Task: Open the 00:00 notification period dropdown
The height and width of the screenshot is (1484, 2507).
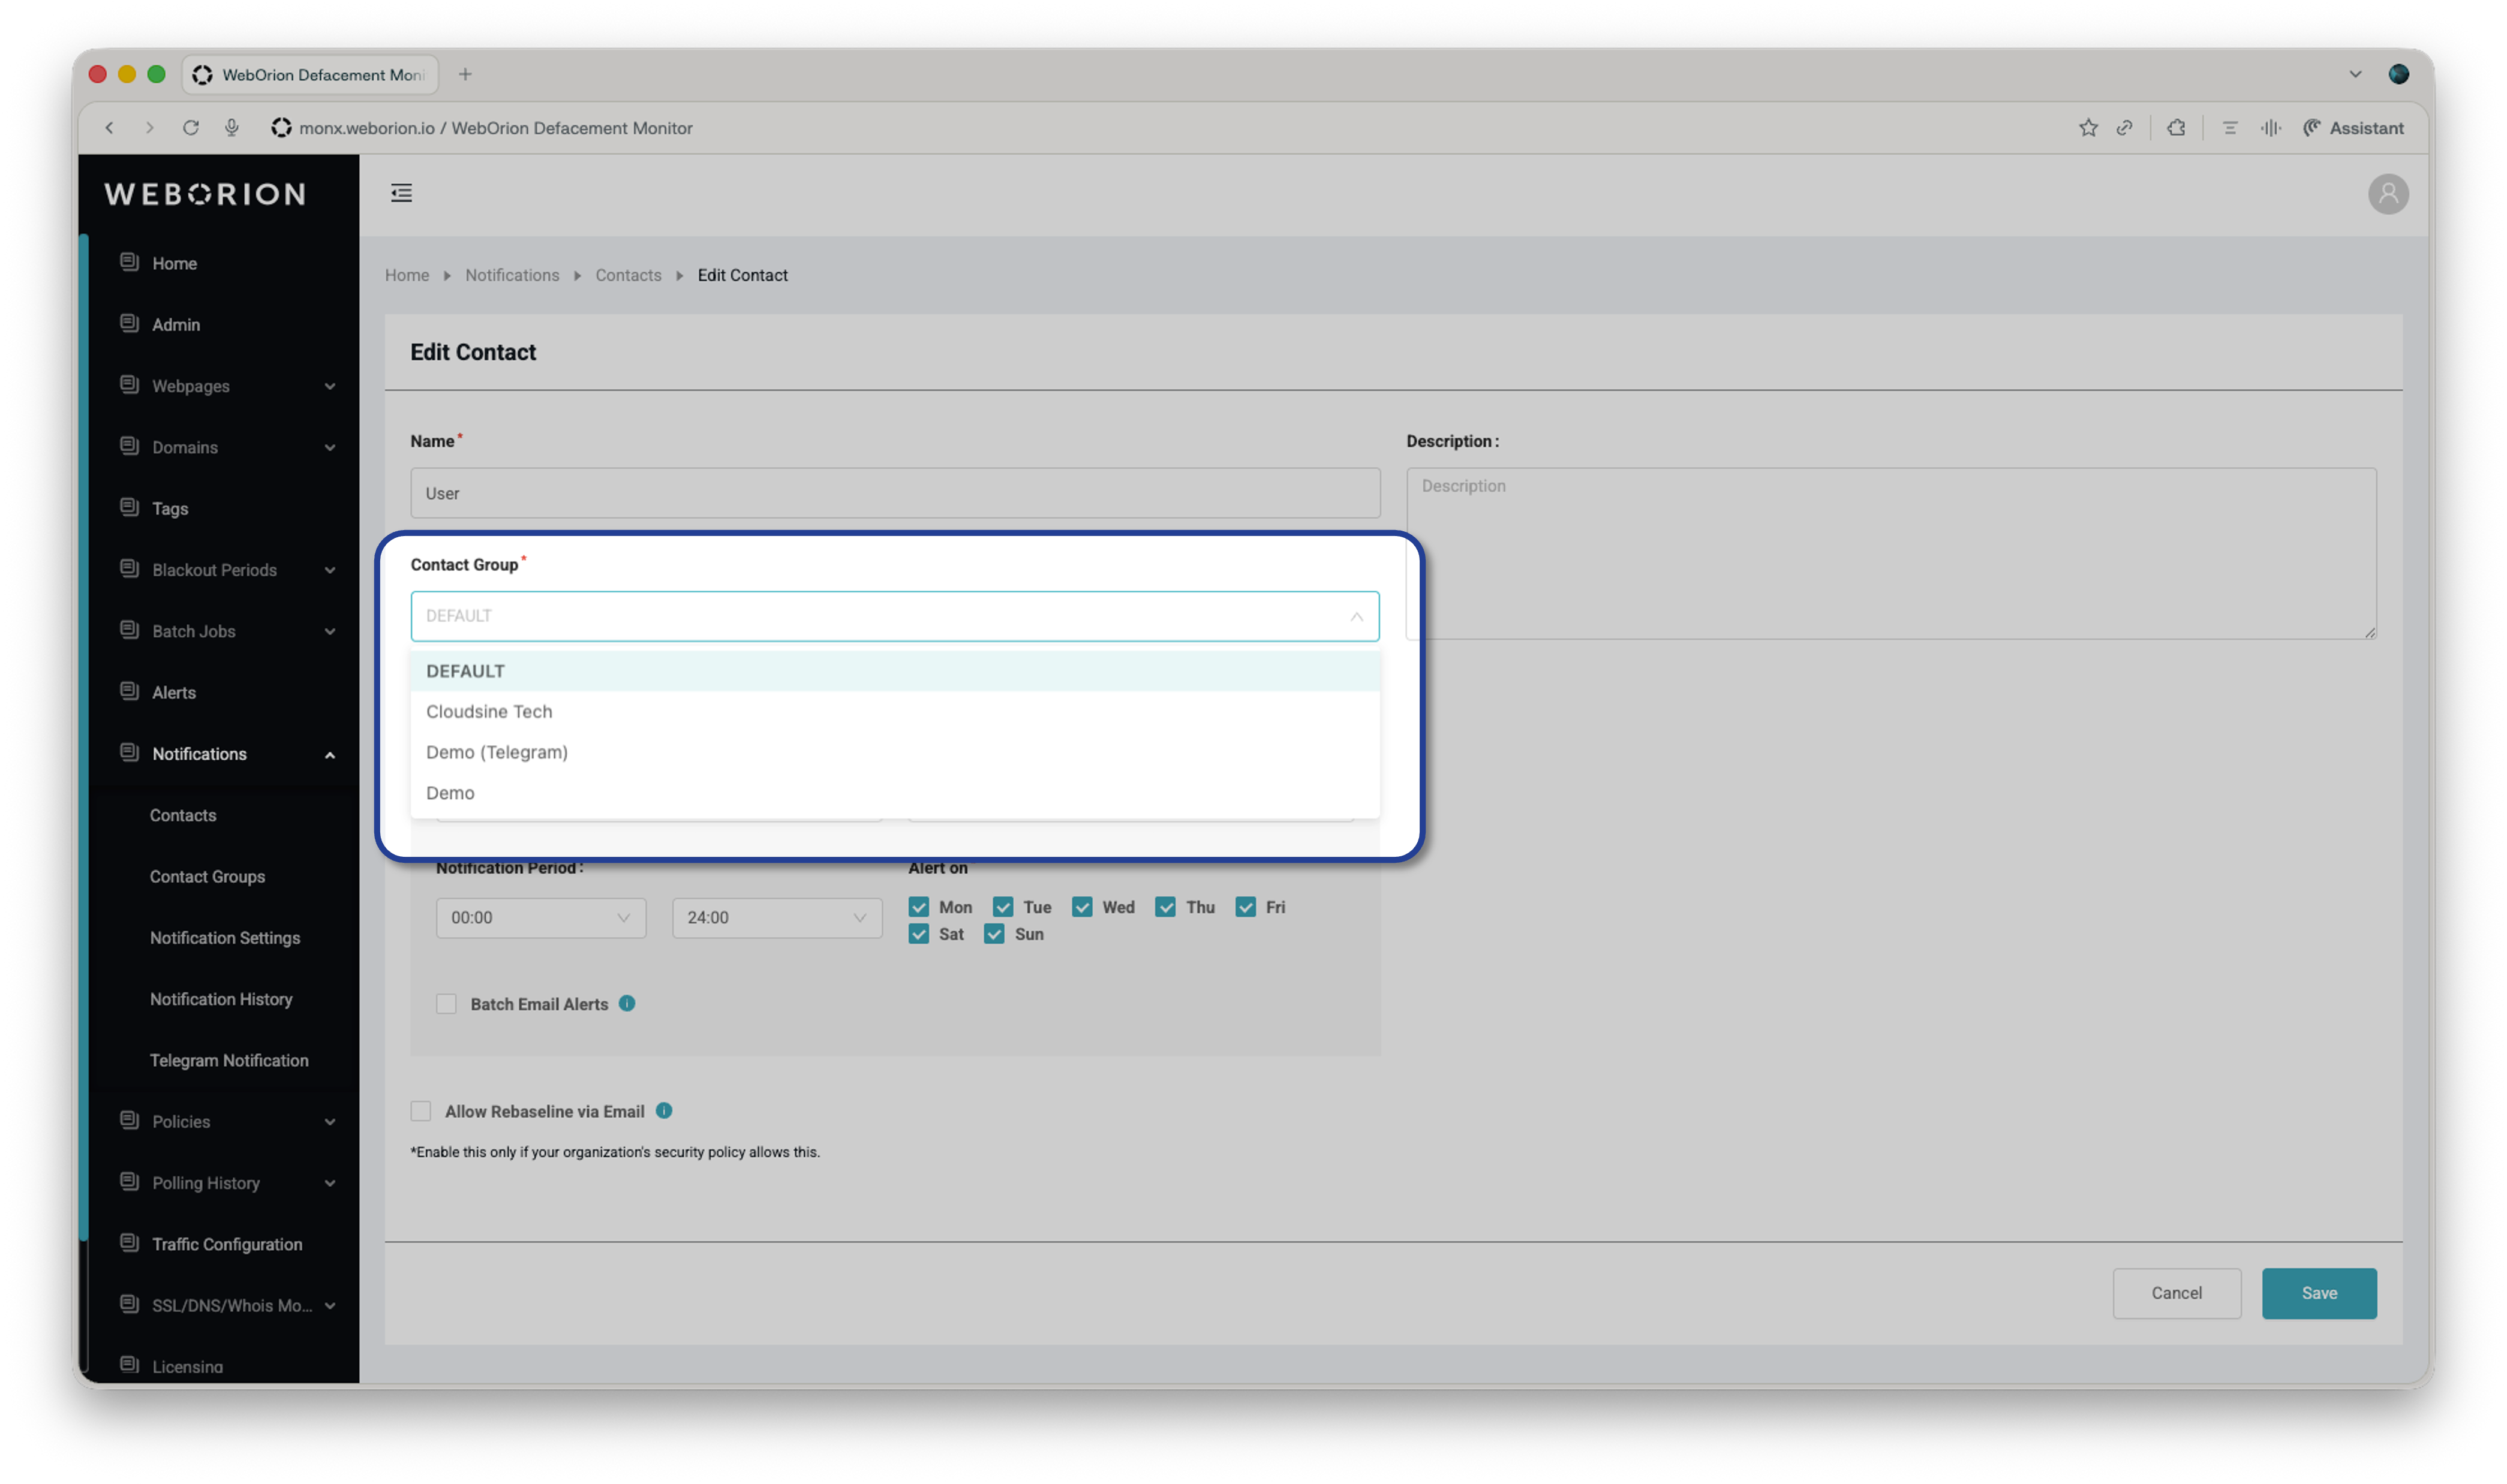Action: pyautogui.click(x=540, y=917)
